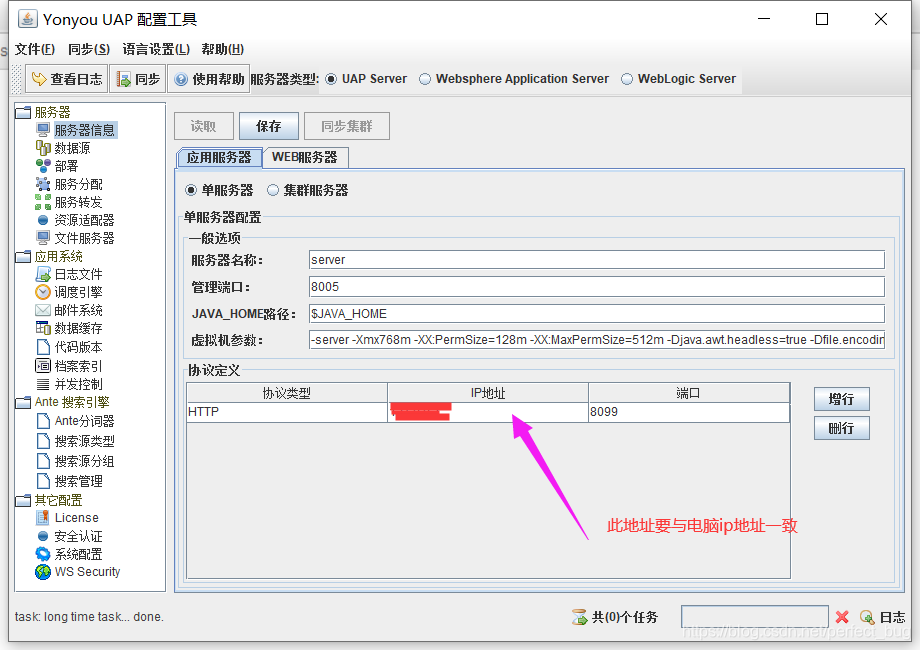
Task: Collapse the 应用系统 folder node
Action: coord(23,256)
